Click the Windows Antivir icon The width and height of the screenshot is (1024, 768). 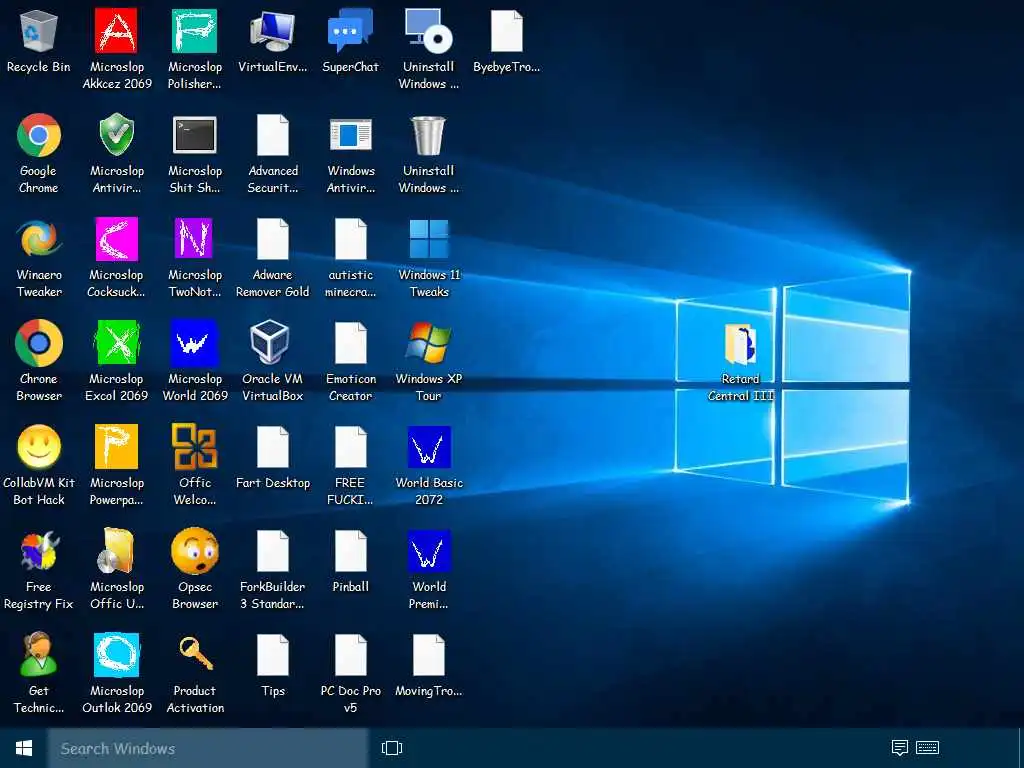point(351,135)
